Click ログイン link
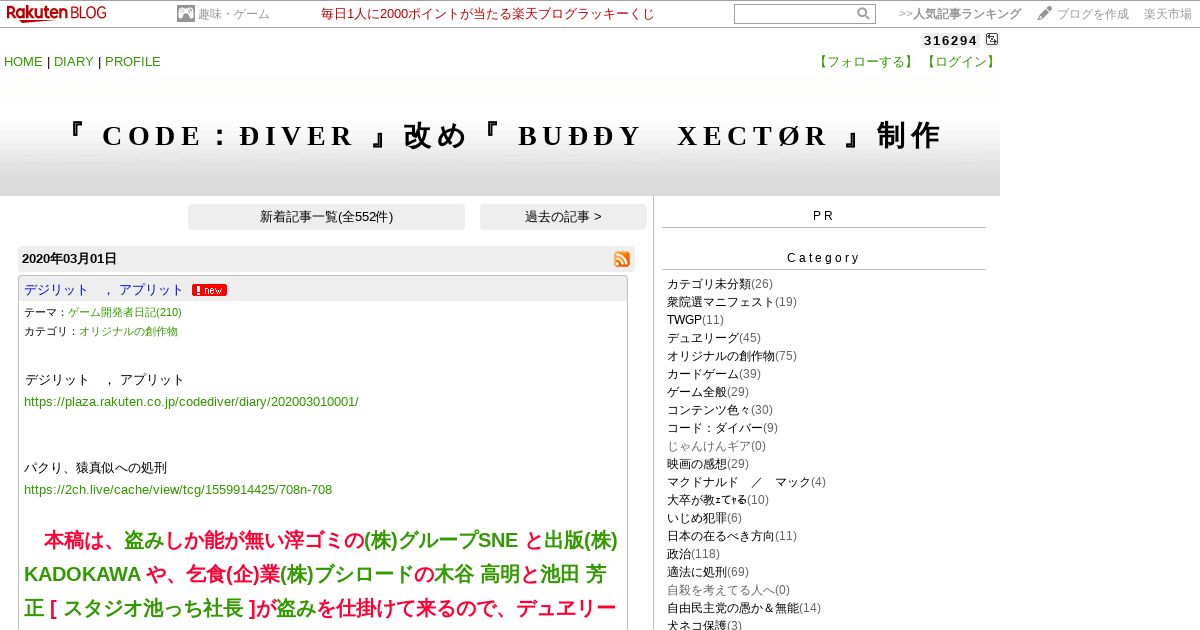The width and height of the screenshot is (1200, 630). 960,62
